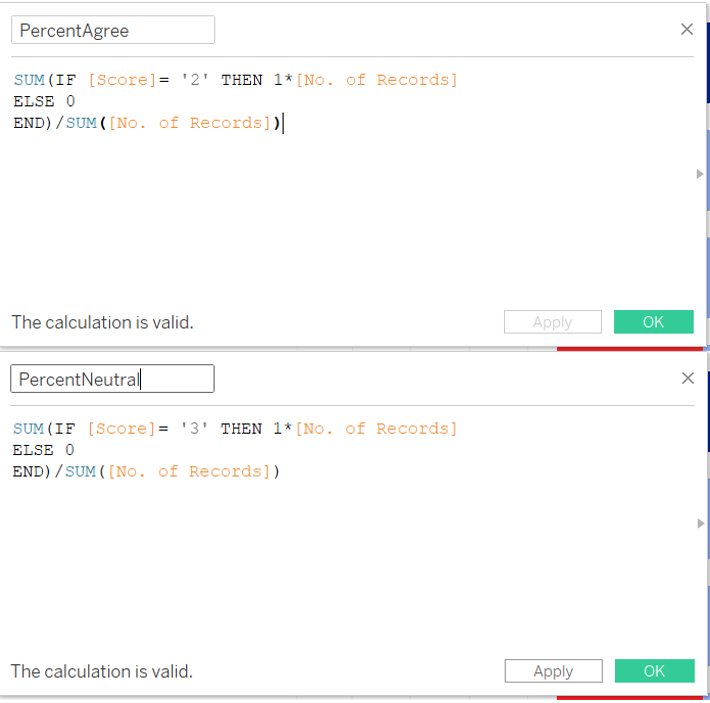The image size is (710, 703).
Task: Click the '3' value in PercentNeutral formula
Action: 189,429
